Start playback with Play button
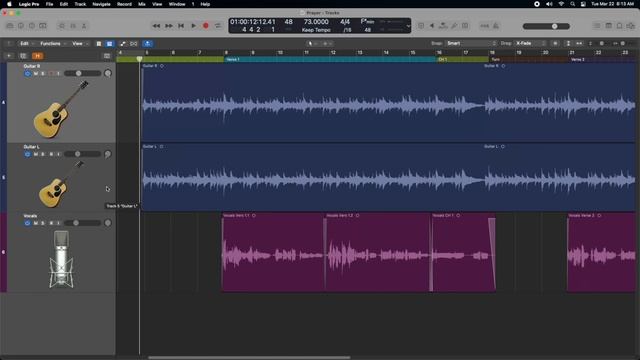 (193, 26)
